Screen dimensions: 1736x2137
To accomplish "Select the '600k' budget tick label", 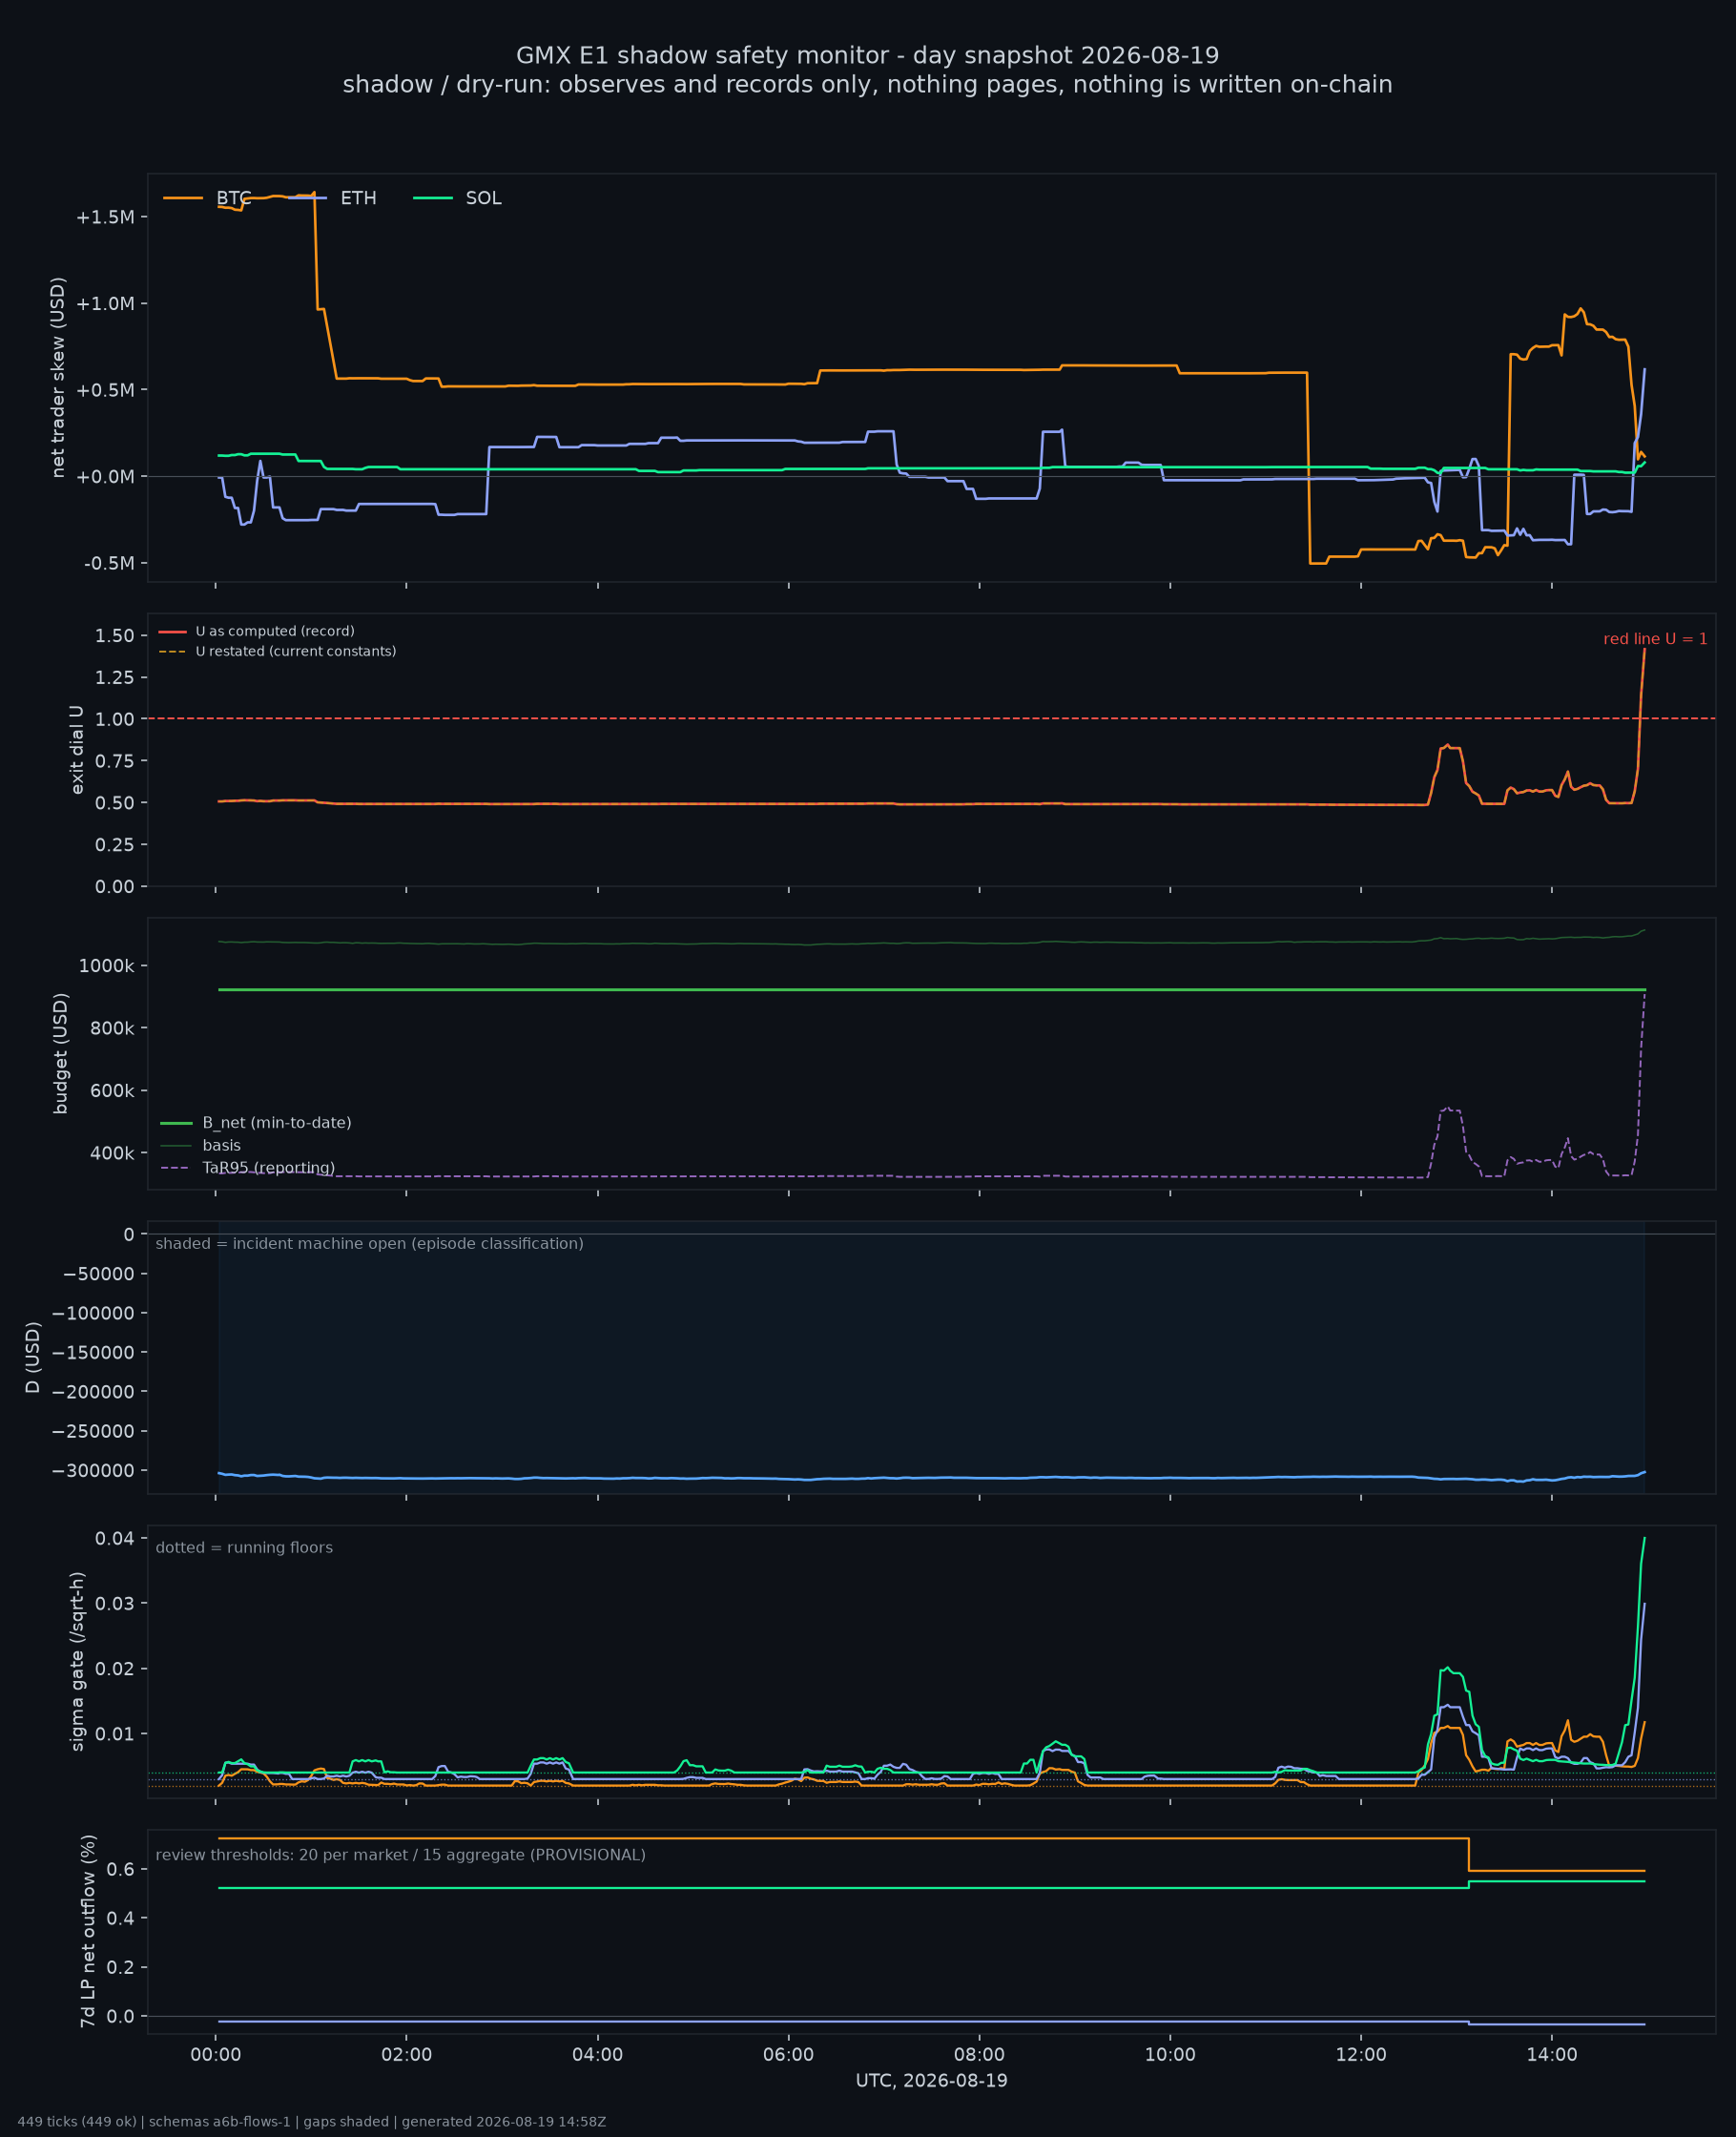I will 112,1091.
